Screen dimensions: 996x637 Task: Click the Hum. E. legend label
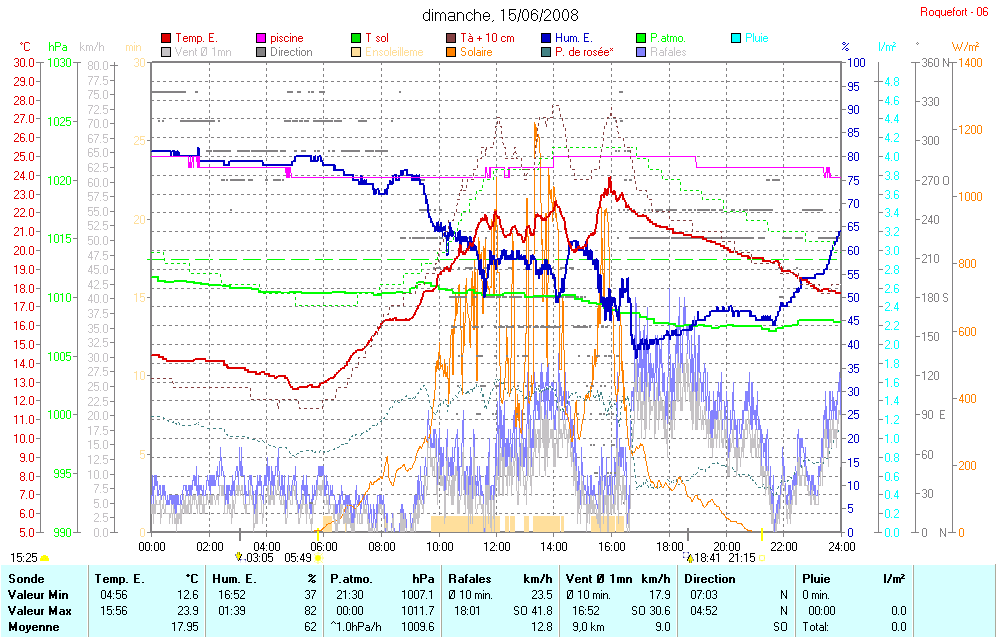[574, 38]
